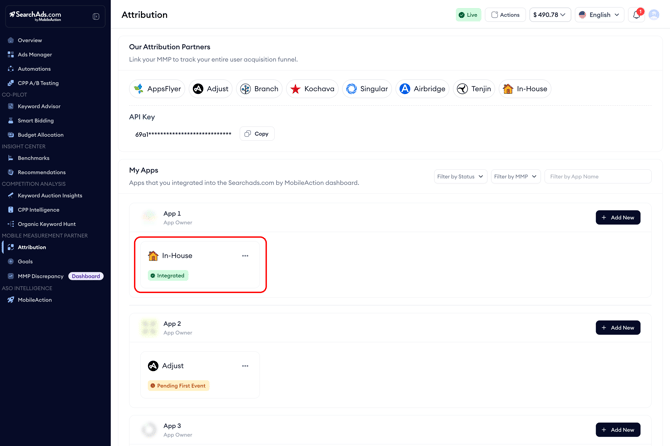Expand the Filter by MMP dropdown

point(515,177)
